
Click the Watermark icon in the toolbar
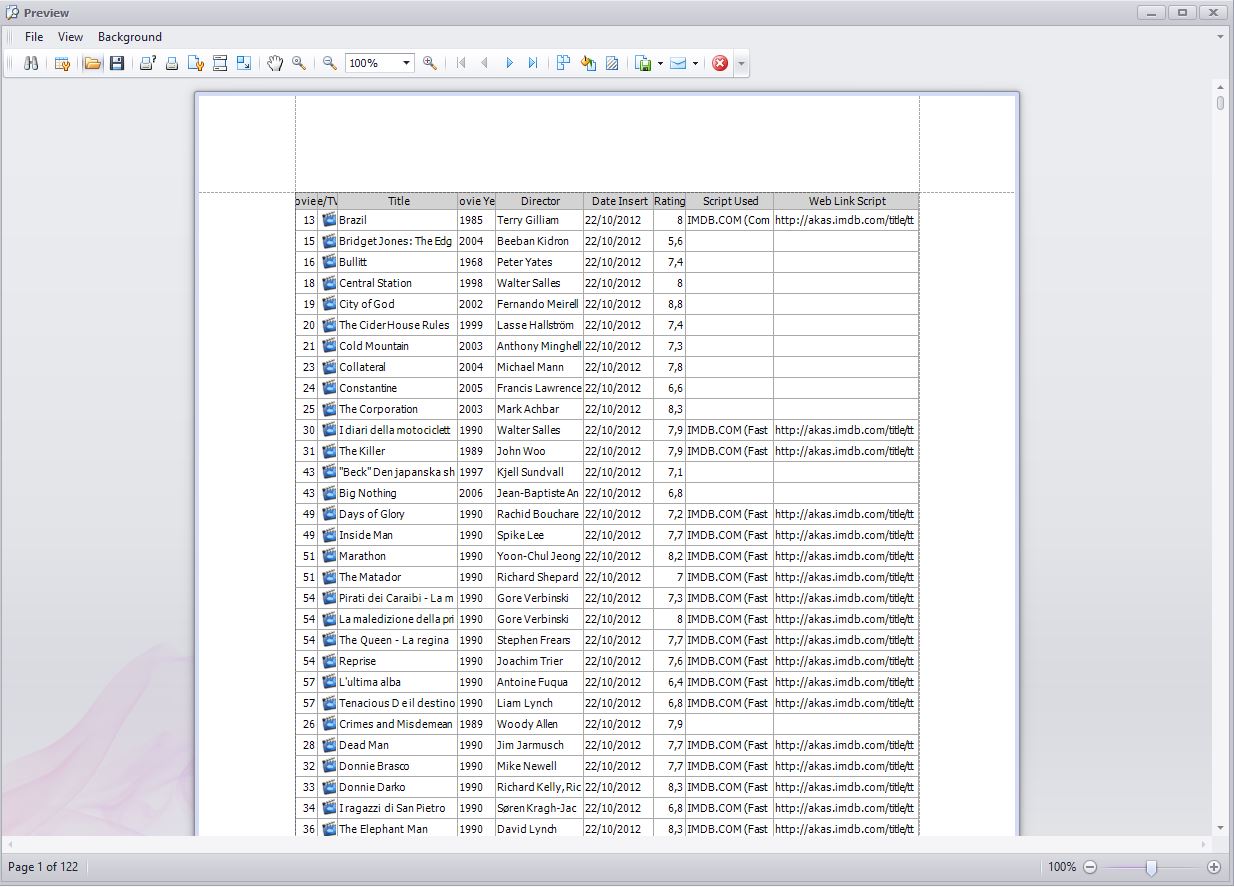point(612,63)
